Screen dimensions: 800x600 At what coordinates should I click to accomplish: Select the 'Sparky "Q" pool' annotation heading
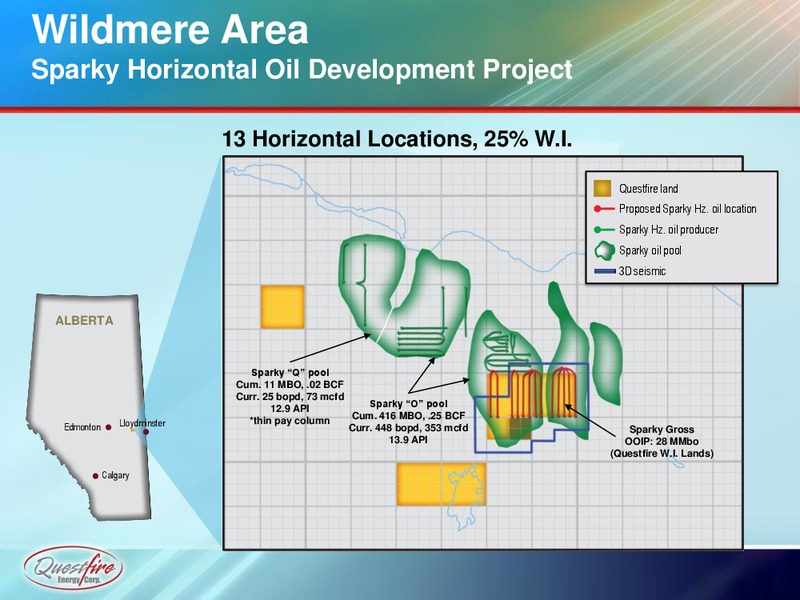[x=290, y=373]
